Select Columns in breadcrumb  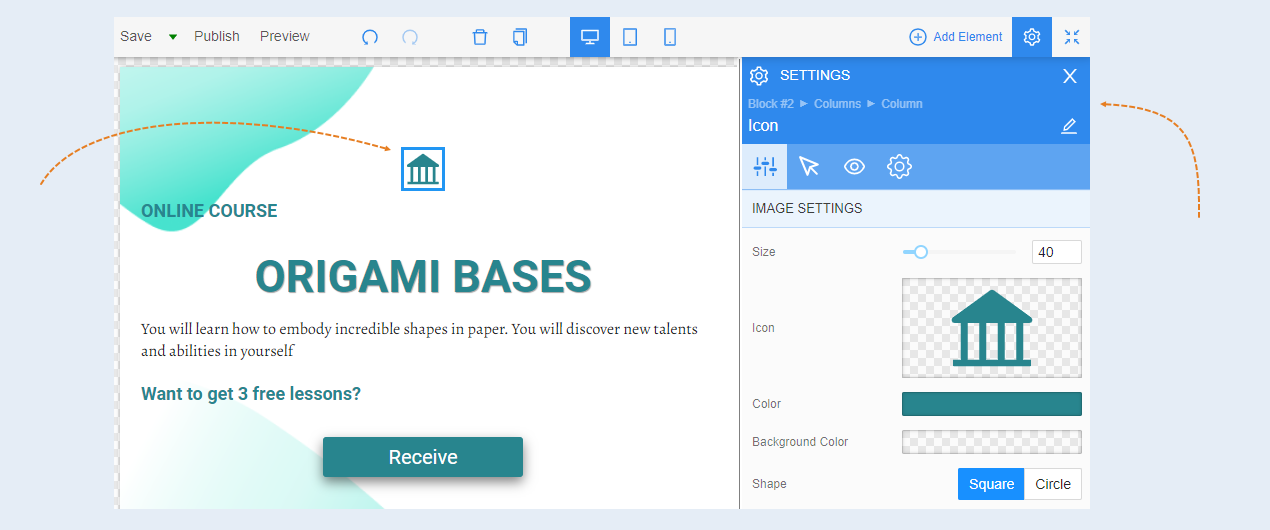pos(837,104)
